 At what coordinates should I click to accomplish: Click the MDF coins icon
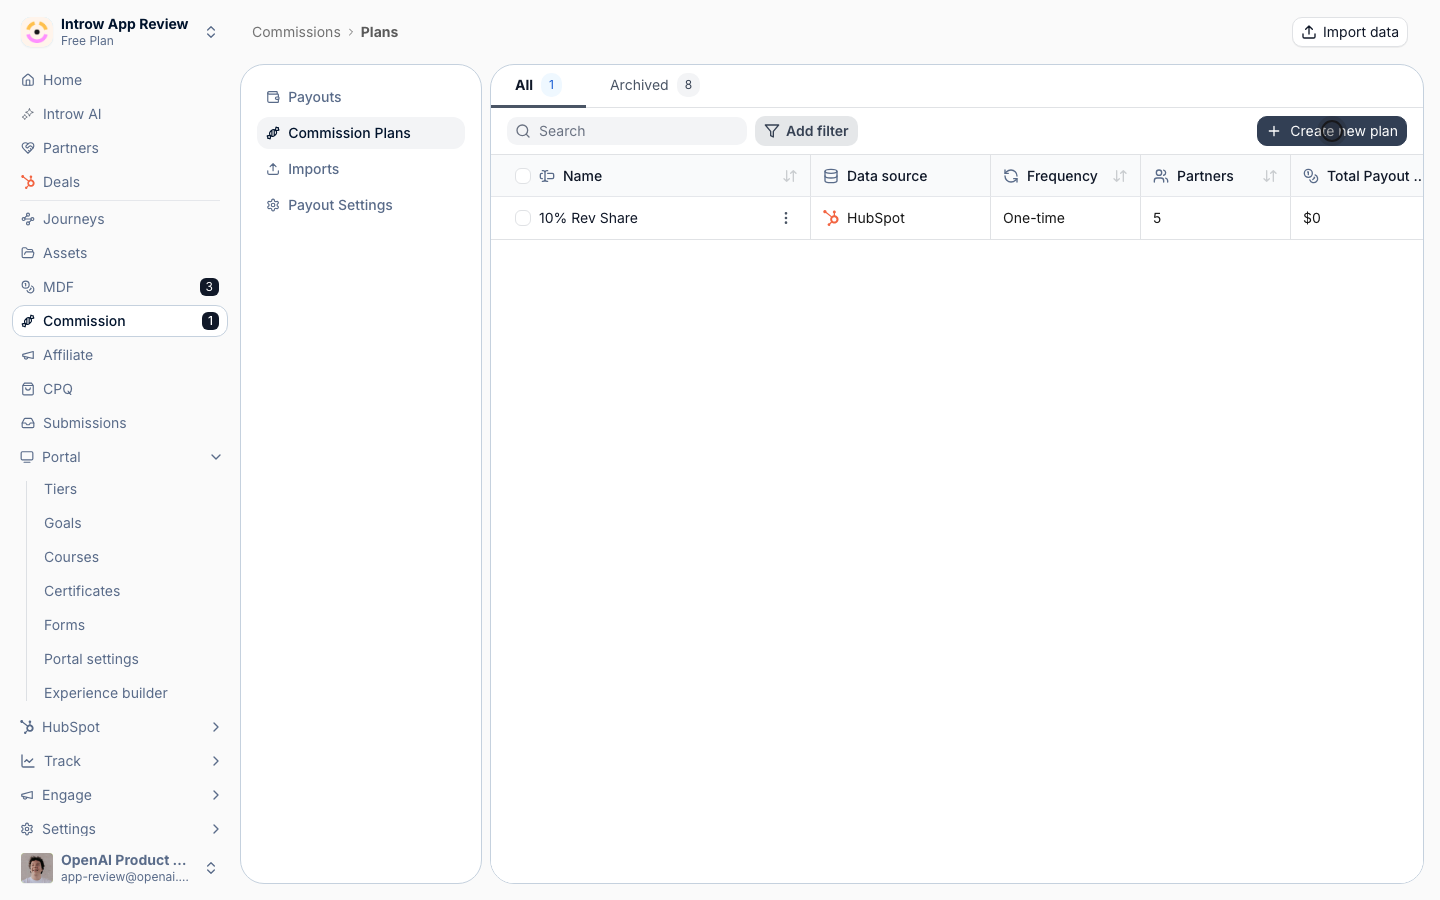pos(28,287)
